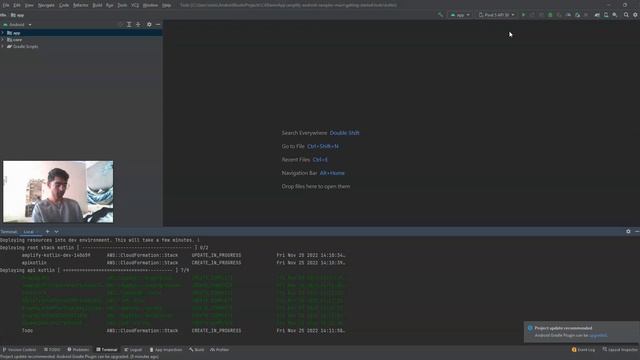
Task: Open the View menu
Action: pos(29,5)
